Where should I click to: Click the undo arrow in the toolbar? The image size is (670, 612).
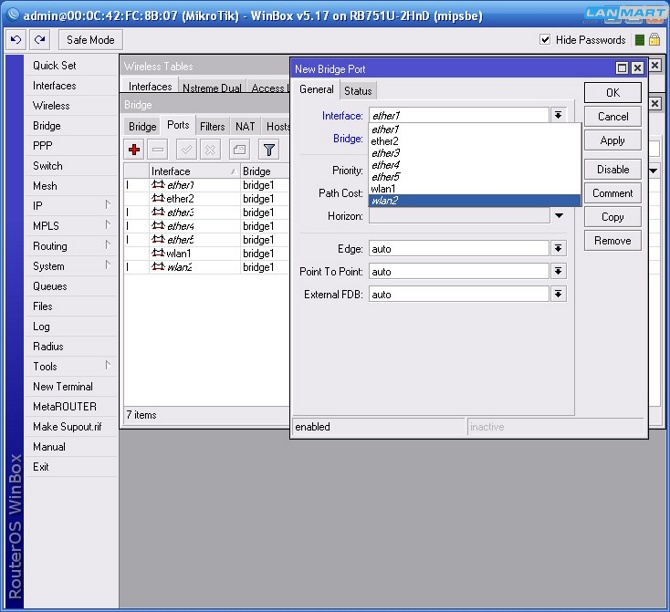point(16,40)
